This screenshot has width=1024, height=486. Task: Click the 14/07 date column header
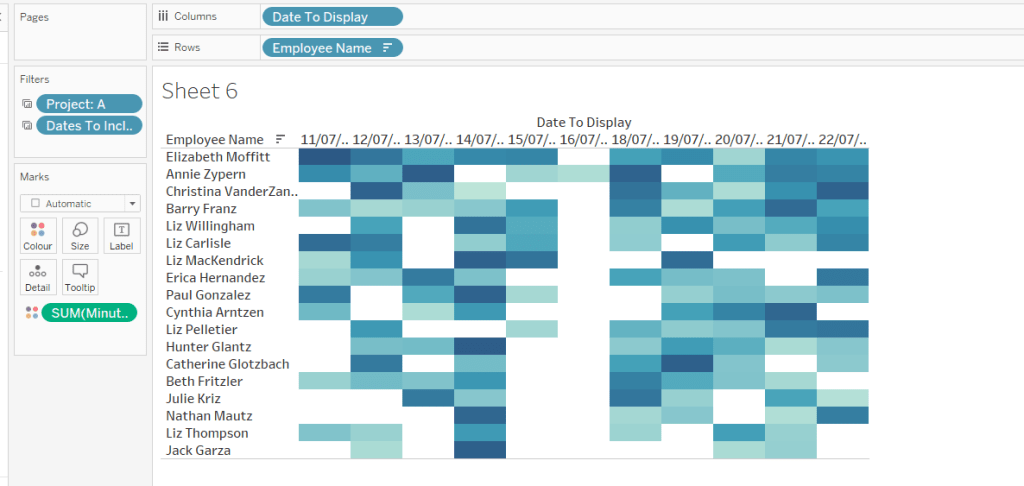479,140
